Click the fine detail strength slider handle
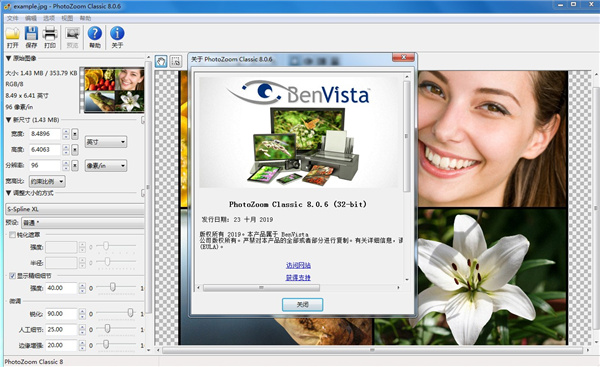The width and height of the screenshot is (600, 367). [x=113, y=287]
